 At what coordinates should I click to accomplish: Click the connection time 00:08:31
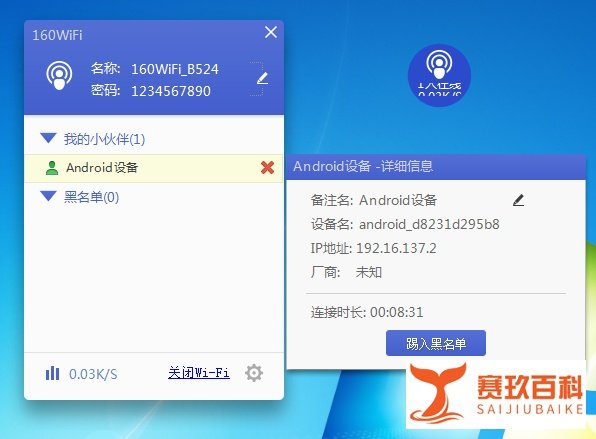pyautogui.click(x=396, y=312)
